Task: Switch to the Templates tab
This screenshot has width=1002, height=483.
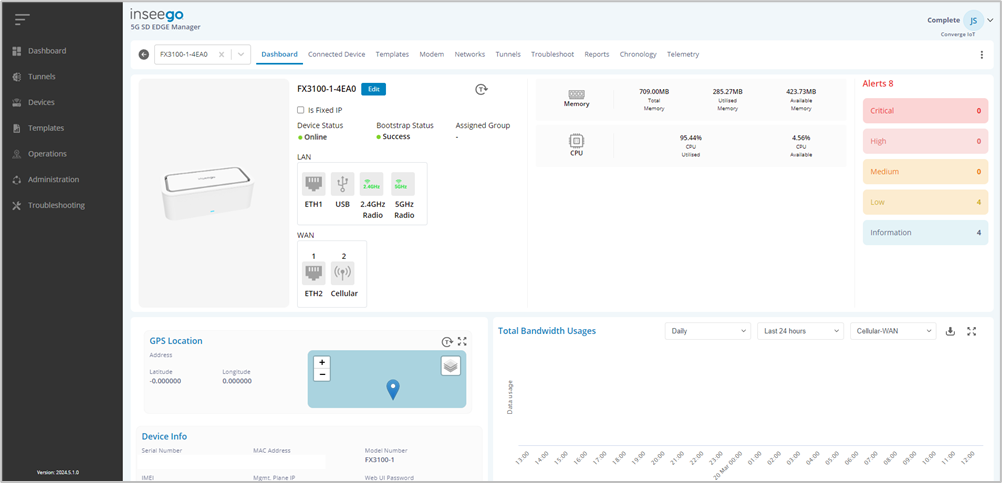Action: coord(392,54)
